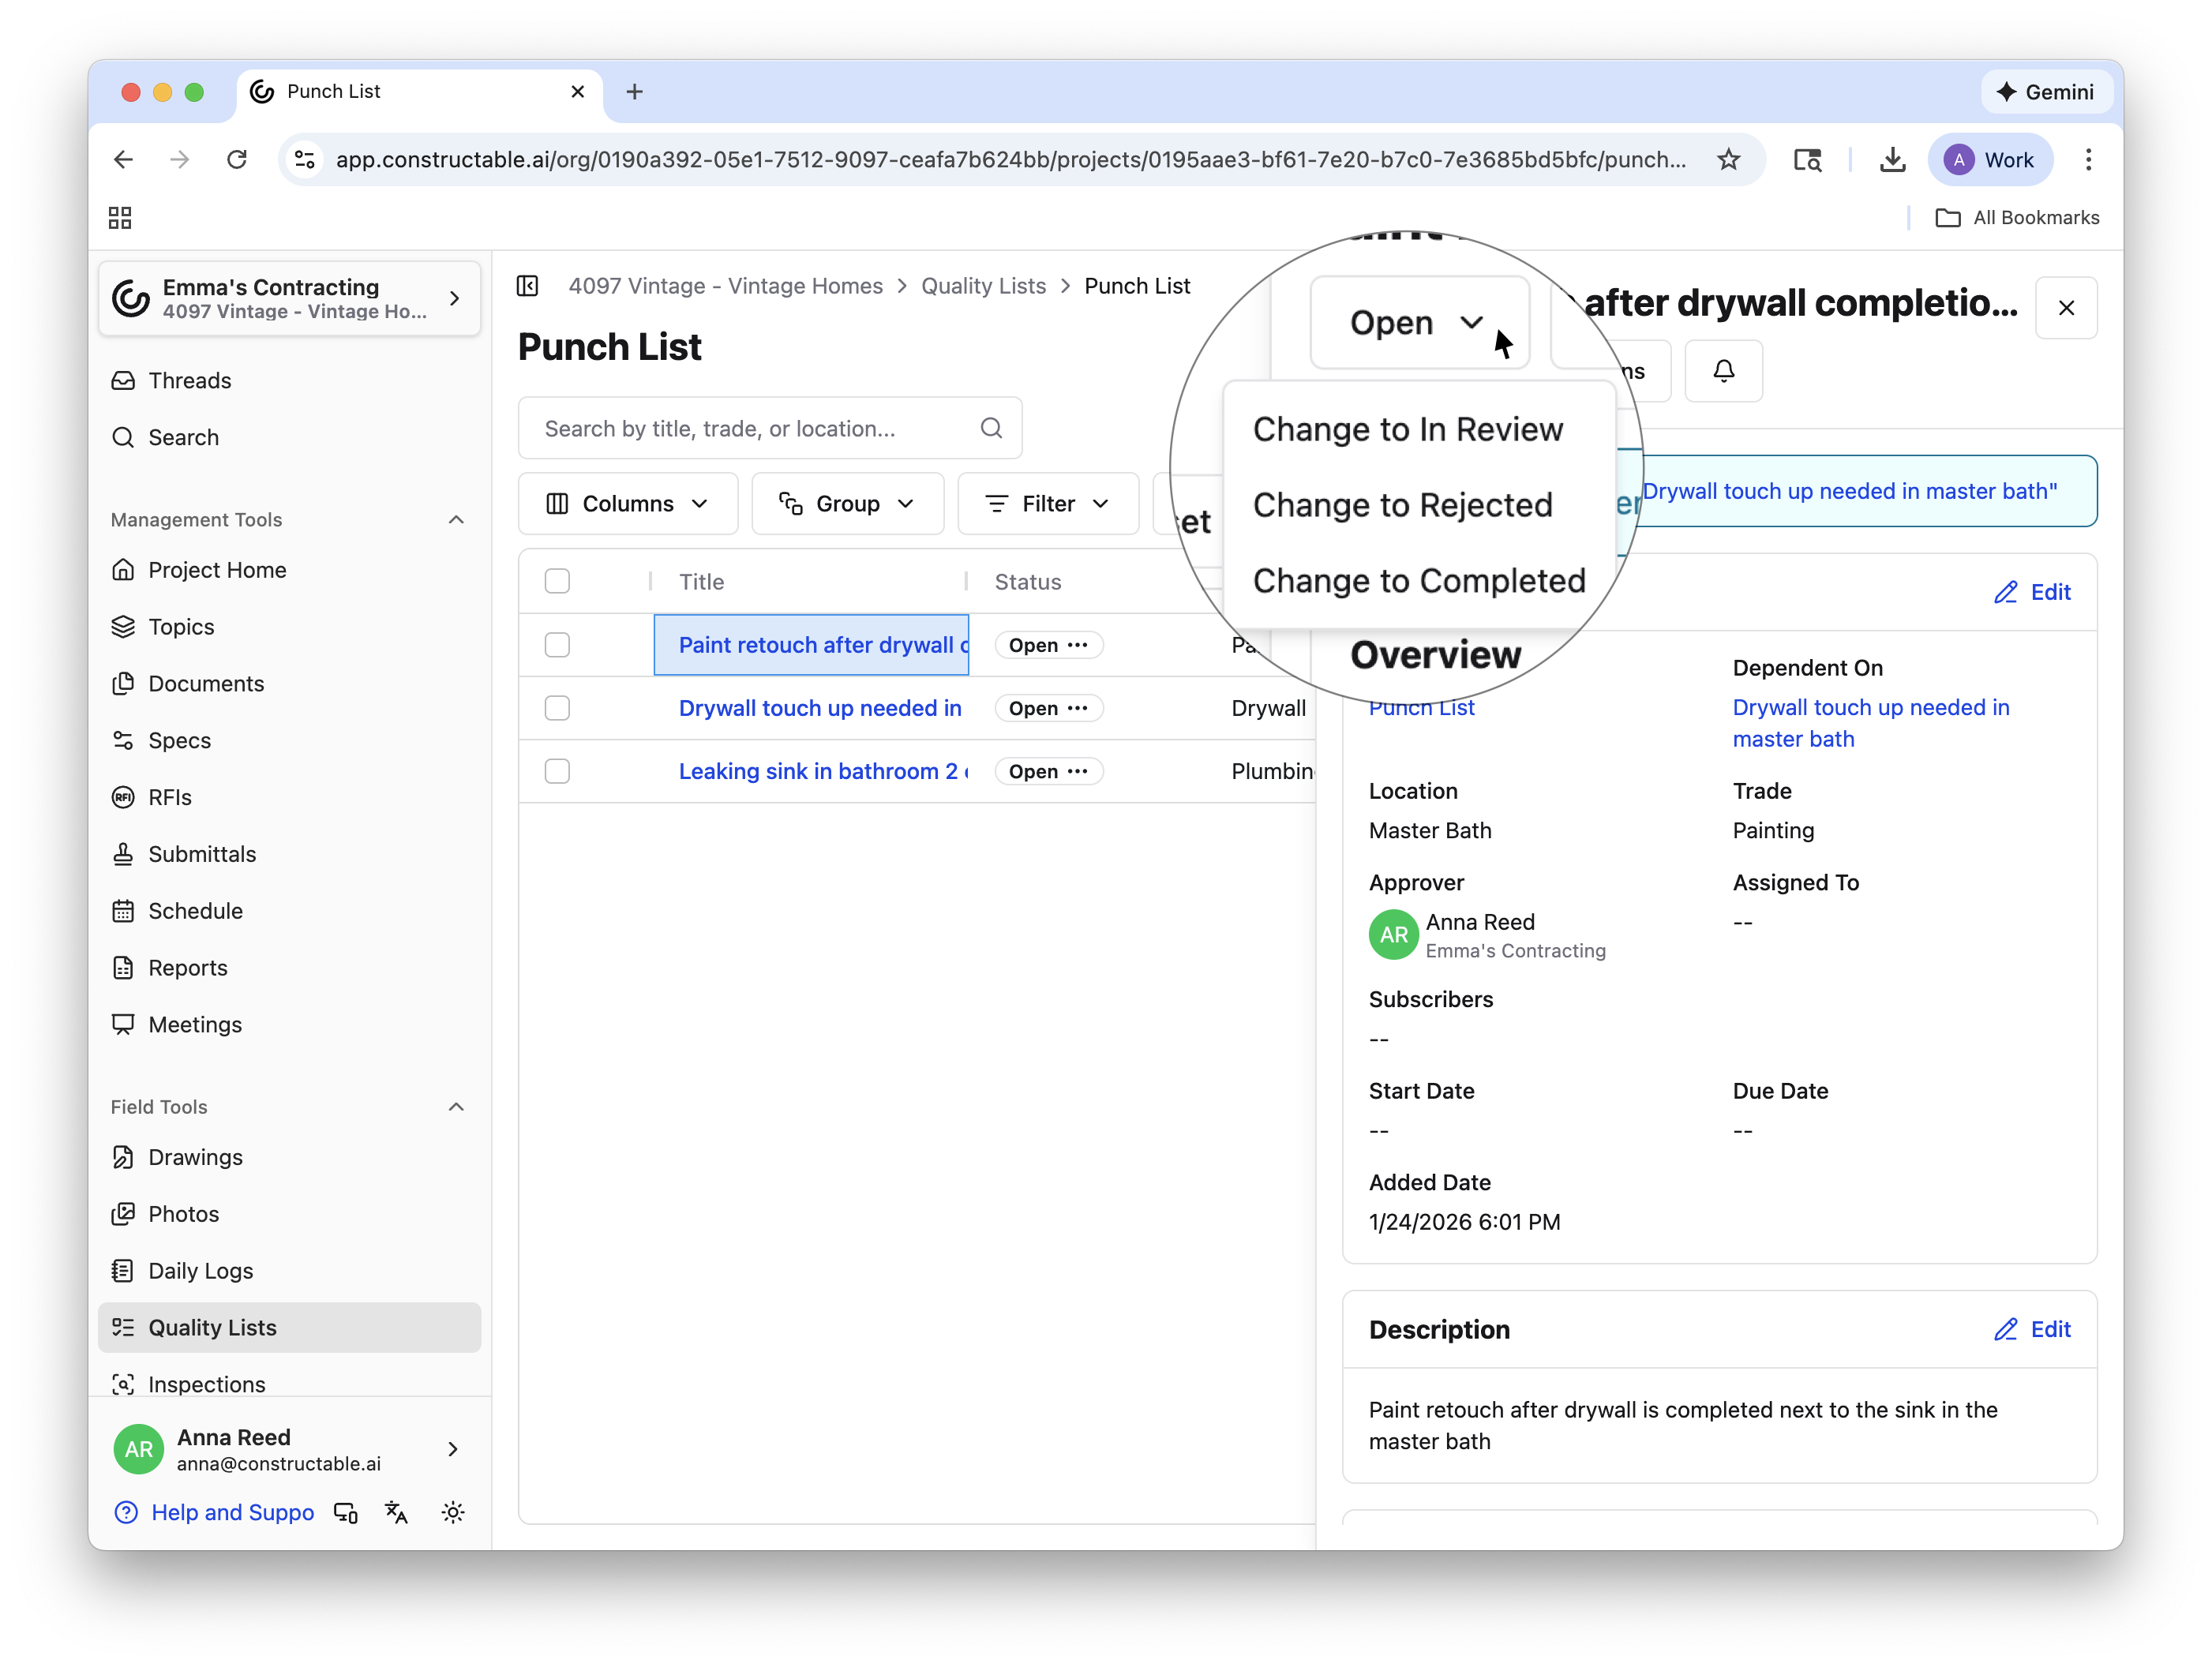The image size is (2212, 1667).
Task: Open Drawings field tool
Action: point(289,1157)
